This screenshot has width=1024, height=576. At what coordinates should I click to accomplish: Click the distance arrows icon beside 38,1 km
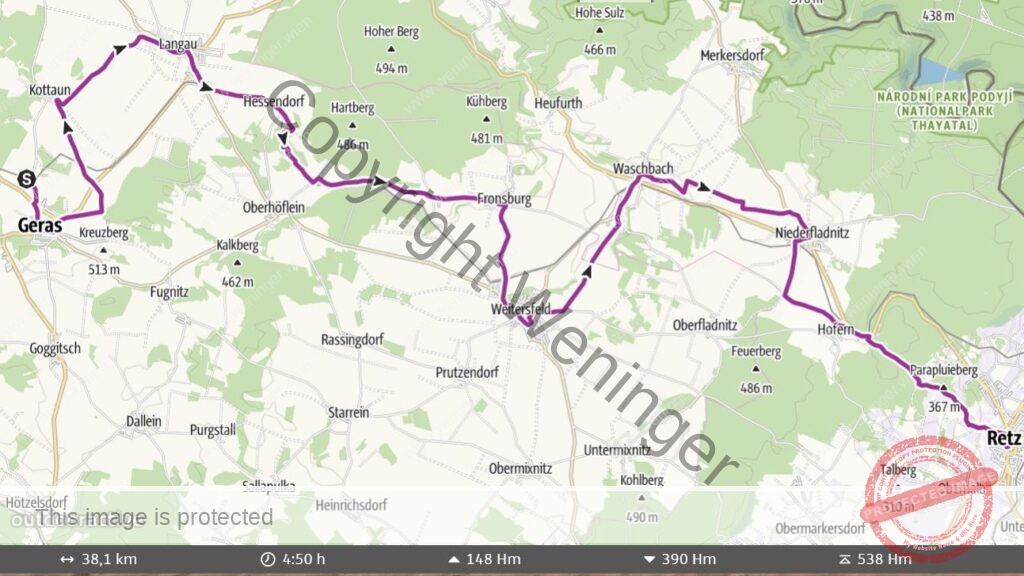click(67, 560)
